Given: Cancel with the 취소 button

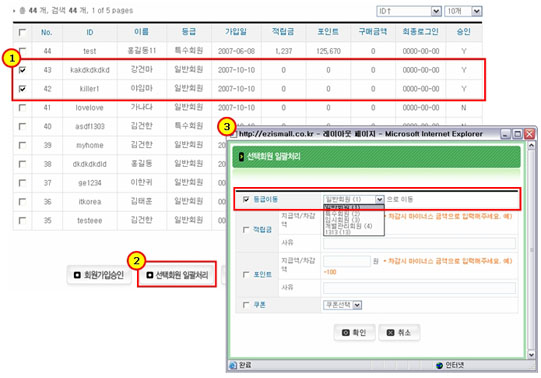Looking at the screenshot, I should [399, 332].
